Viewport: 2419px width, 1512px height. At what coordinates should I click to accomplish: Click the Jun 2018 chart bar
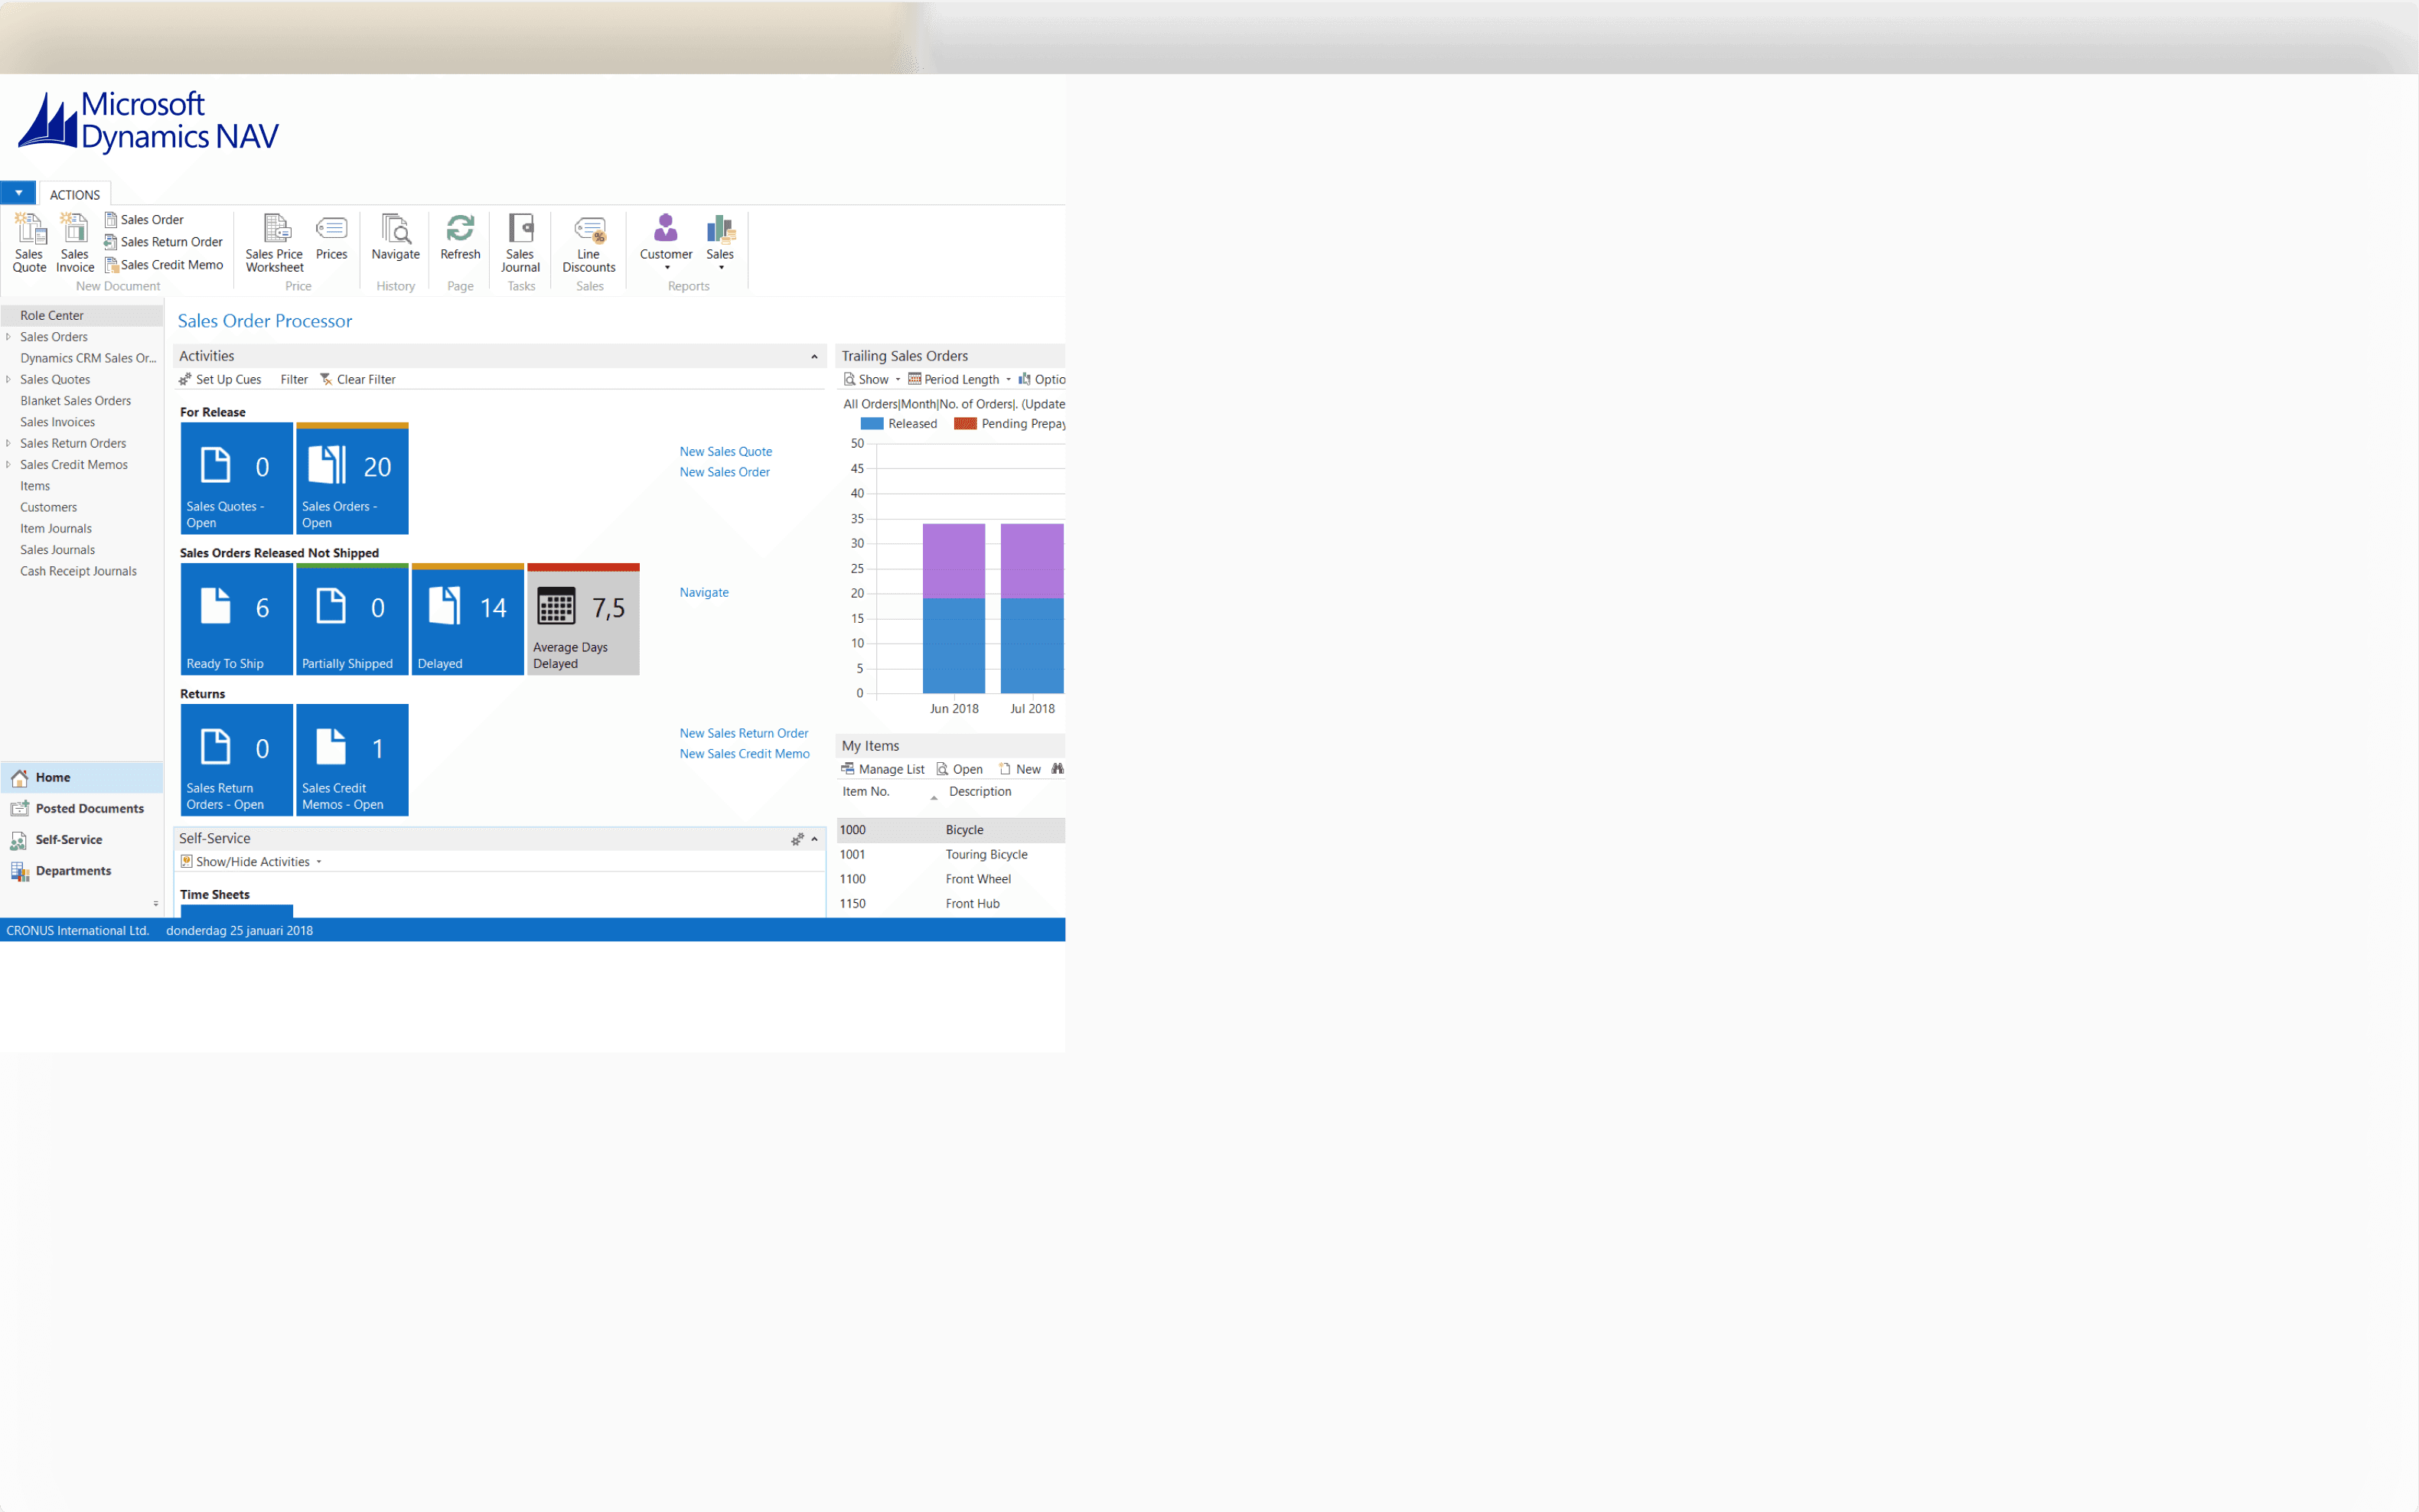954,609
